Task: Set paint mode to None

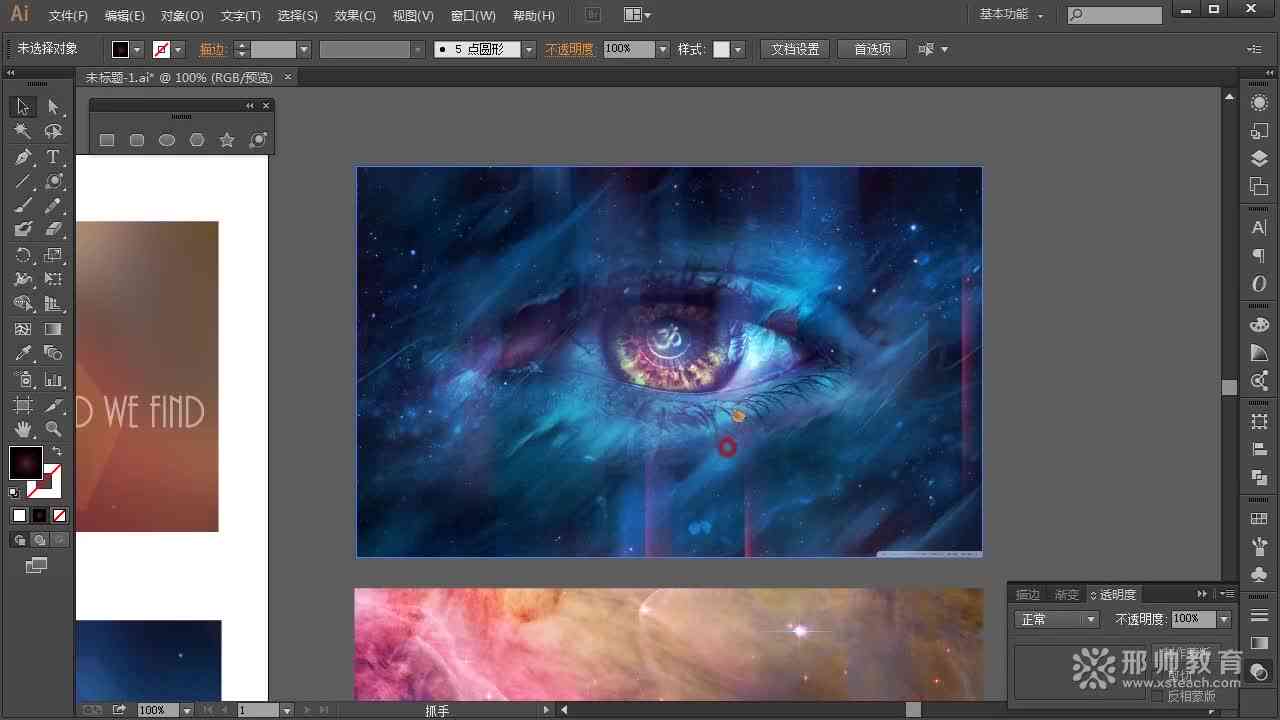Action: point(59,516)
